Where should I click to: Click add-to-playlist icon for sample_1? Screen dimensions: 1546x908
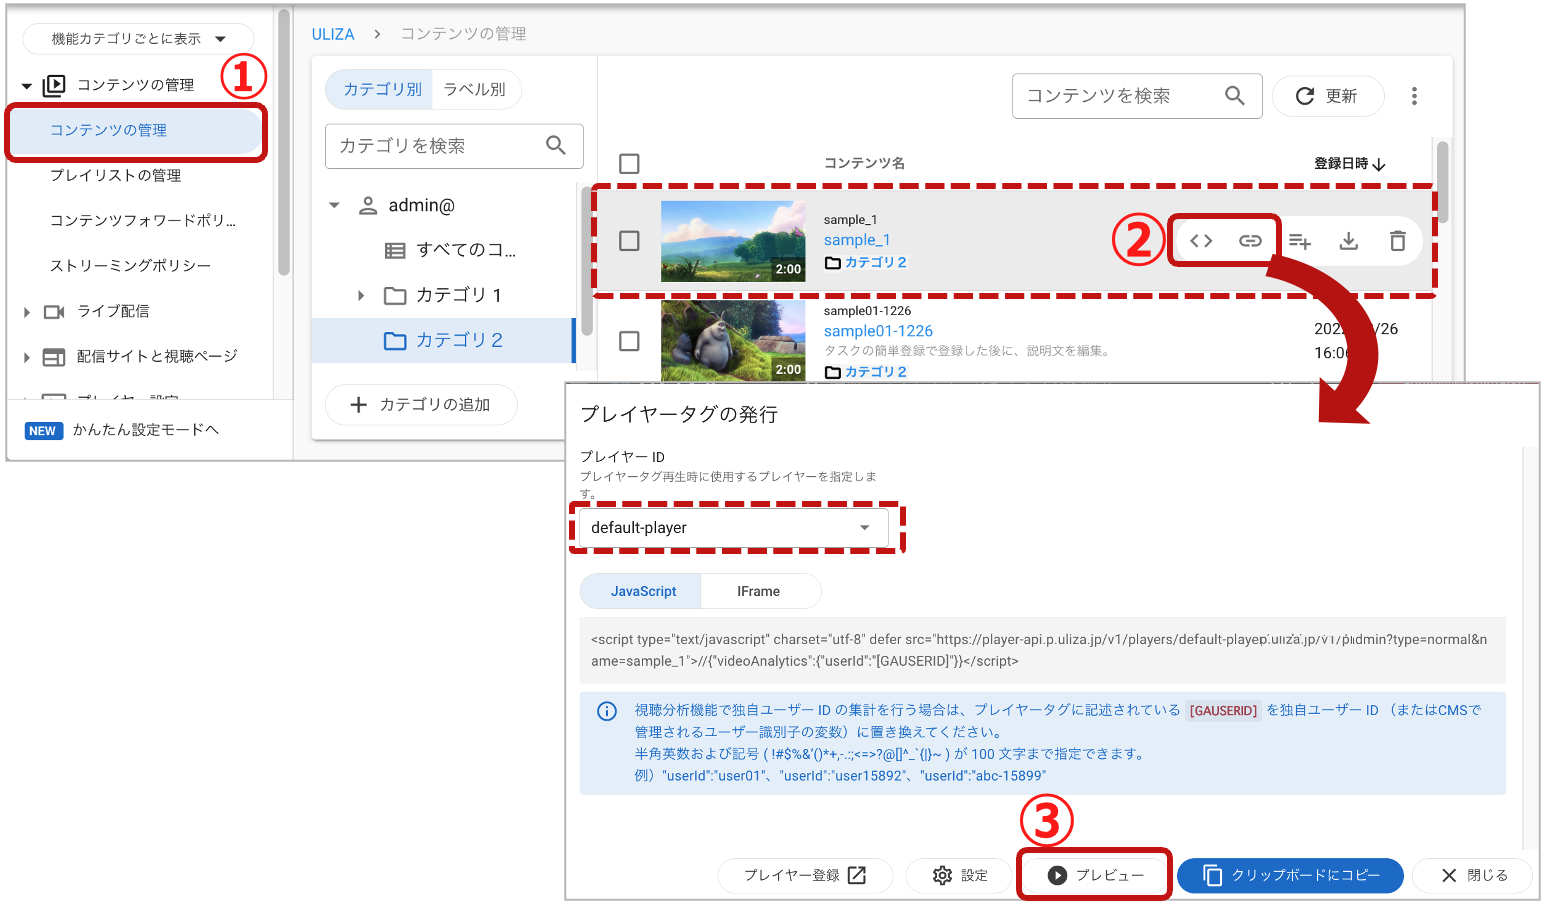tap(1299, 241)
